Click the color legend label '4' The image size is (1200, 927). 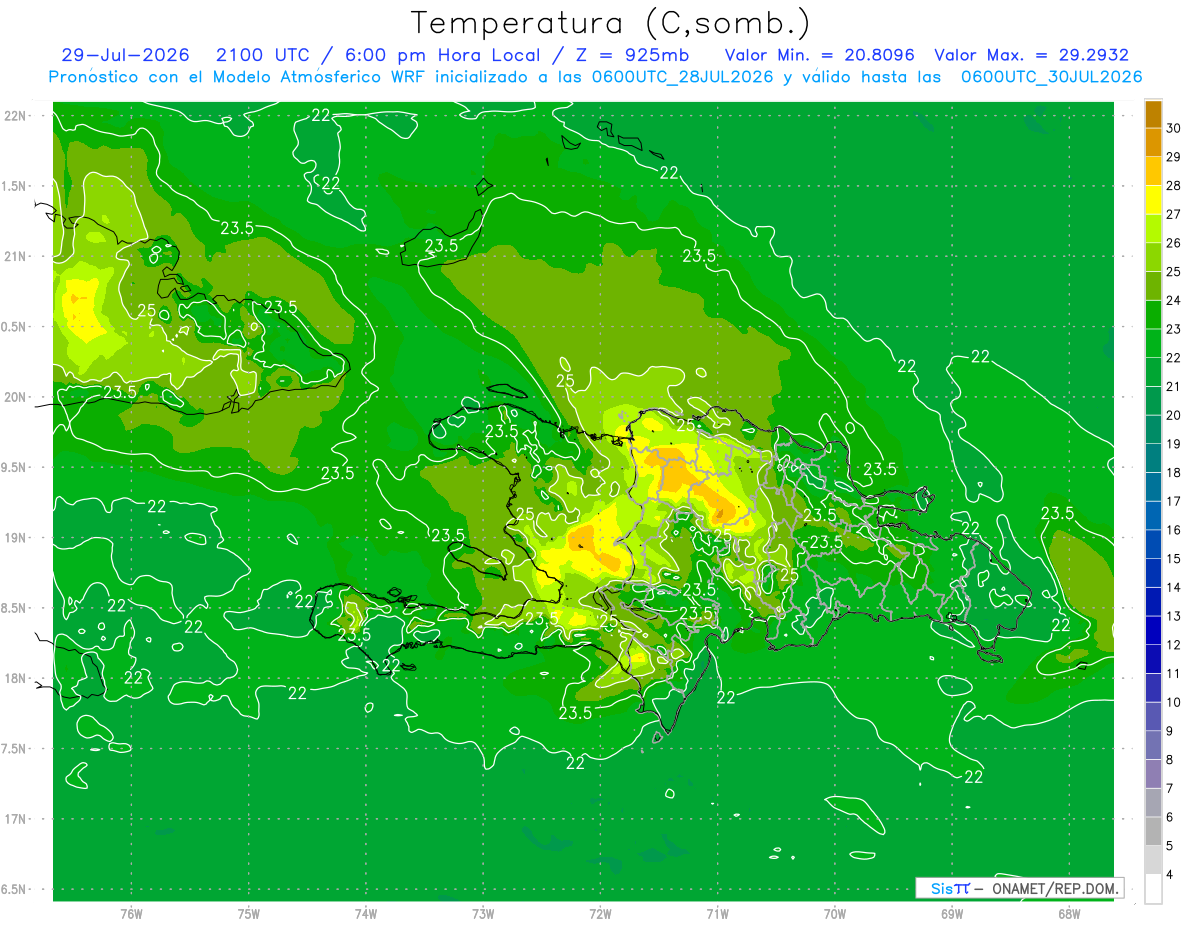[x=1170, y=875]
